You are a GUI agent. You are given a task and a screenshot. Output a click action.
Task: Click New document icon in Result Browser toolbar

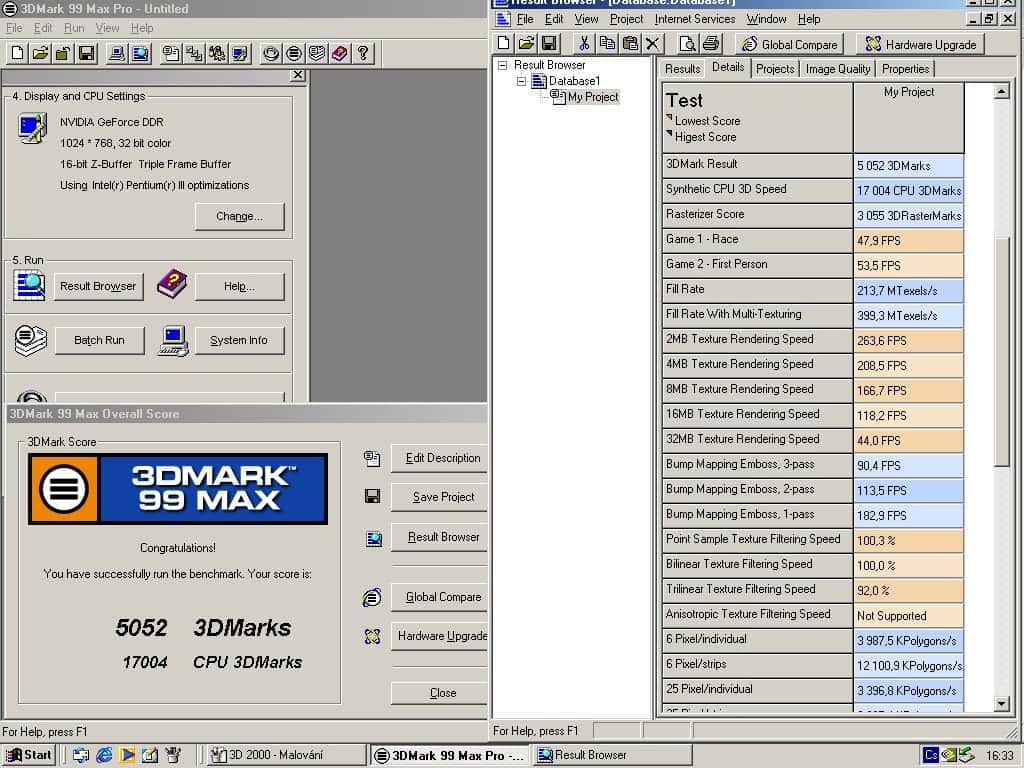tap(504, 44)
